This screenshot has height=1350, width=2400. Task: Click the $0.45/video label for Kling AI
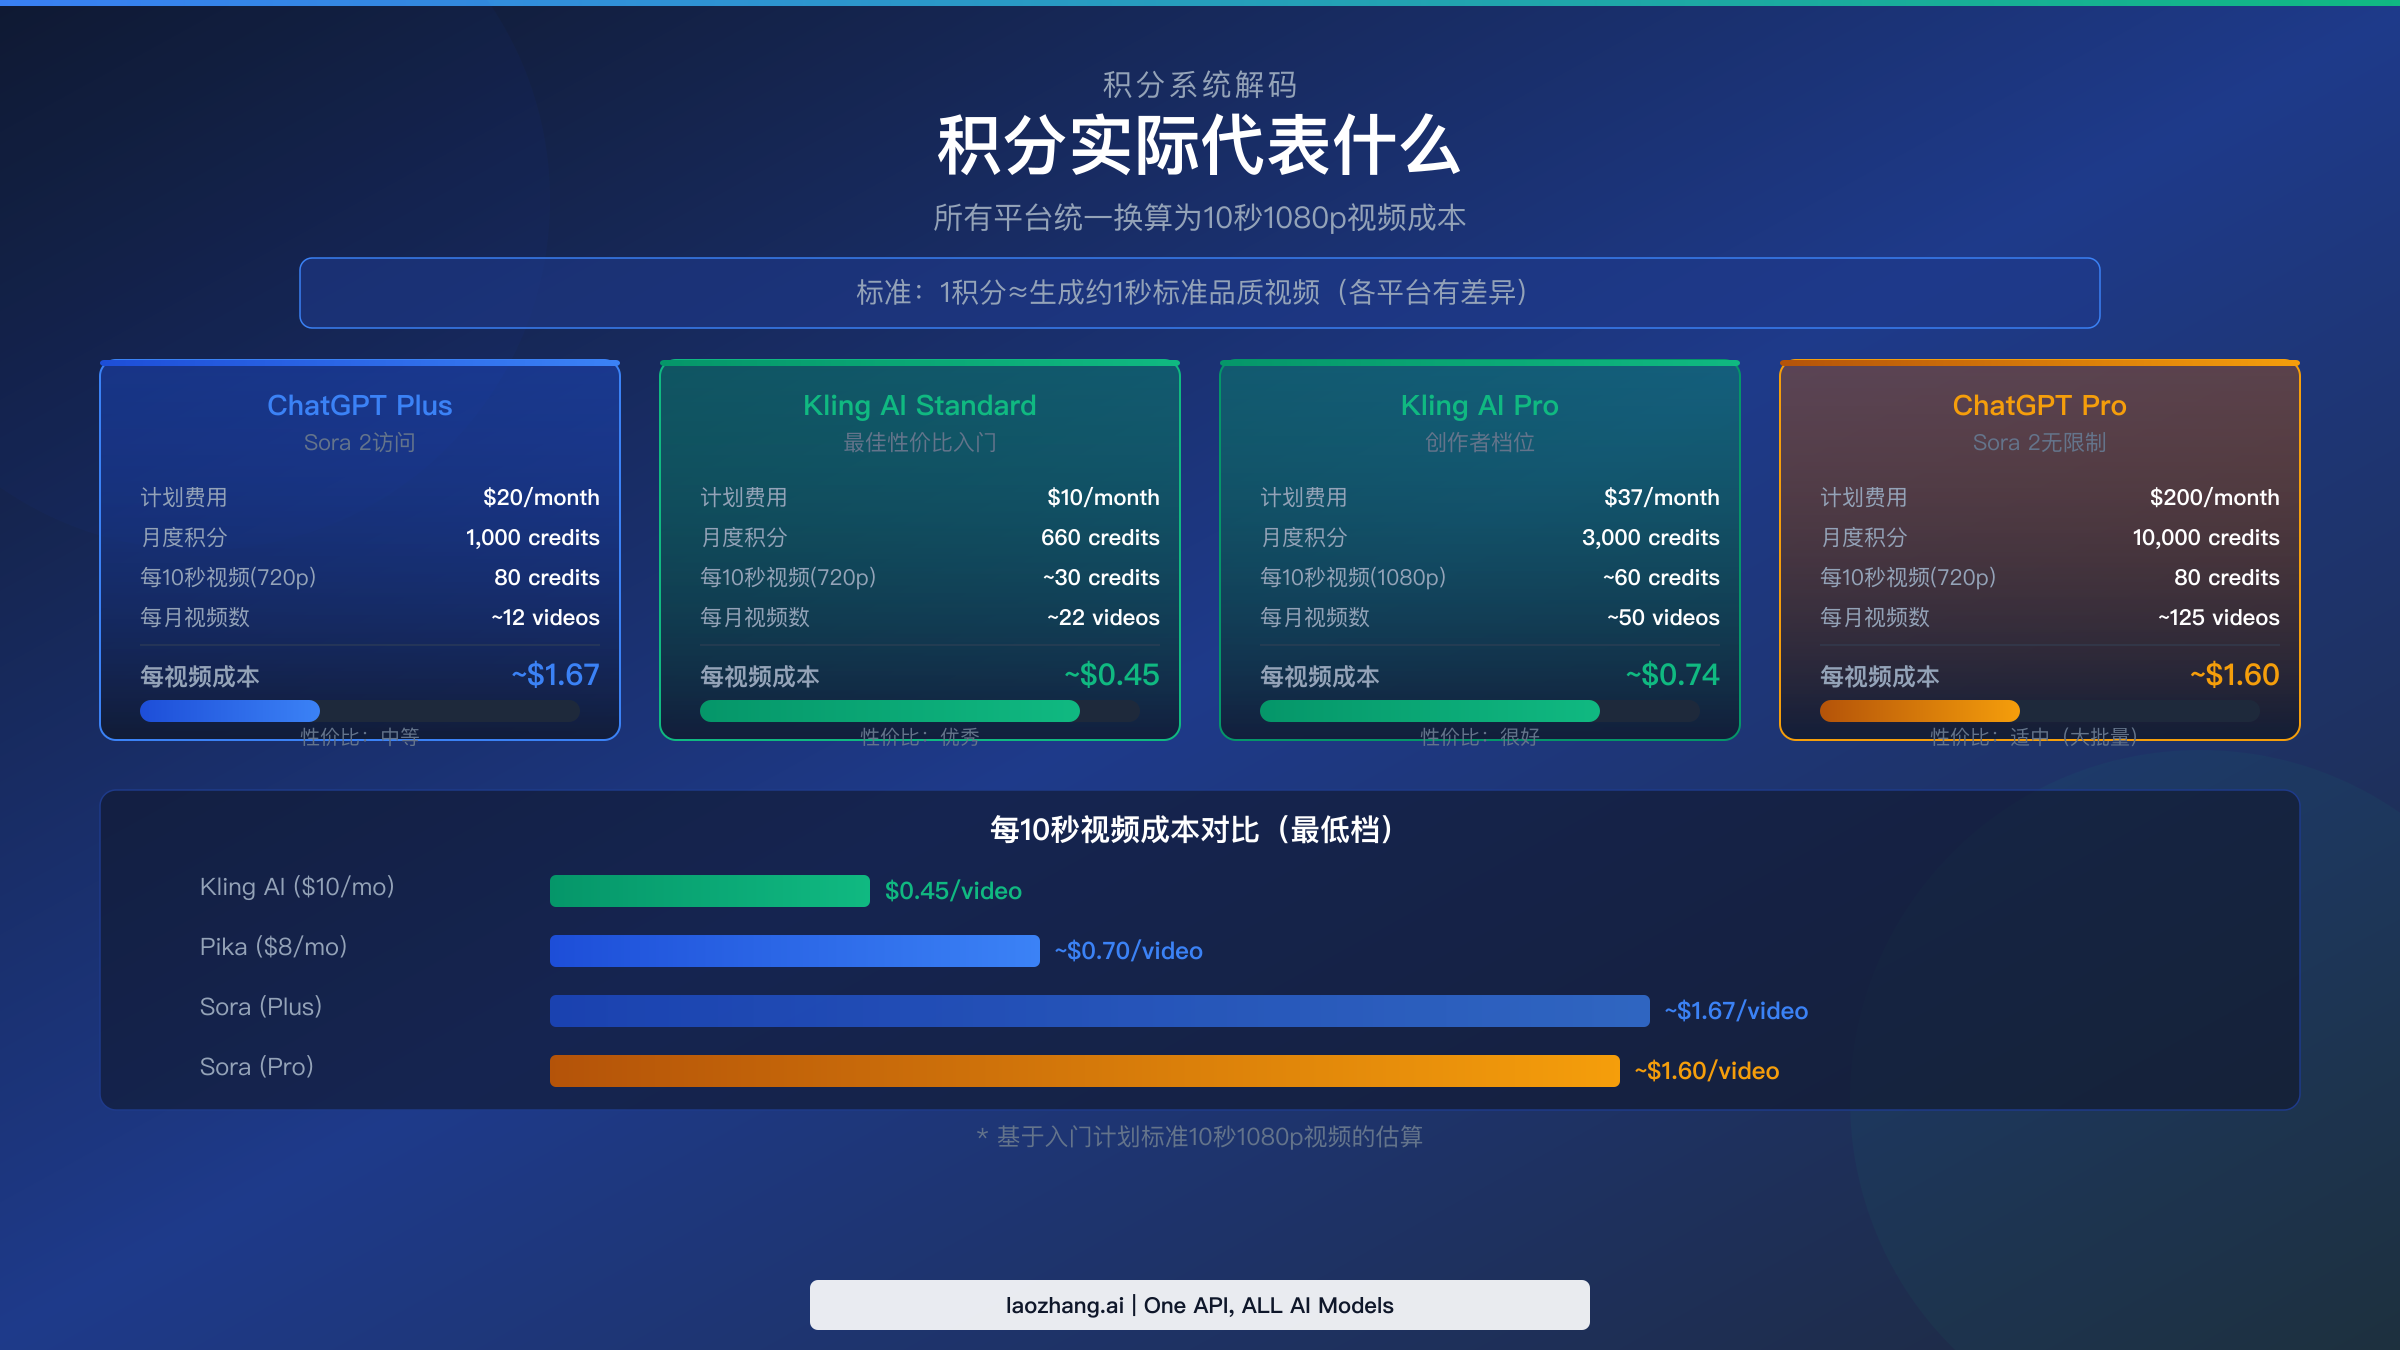(x=952, y=890)
